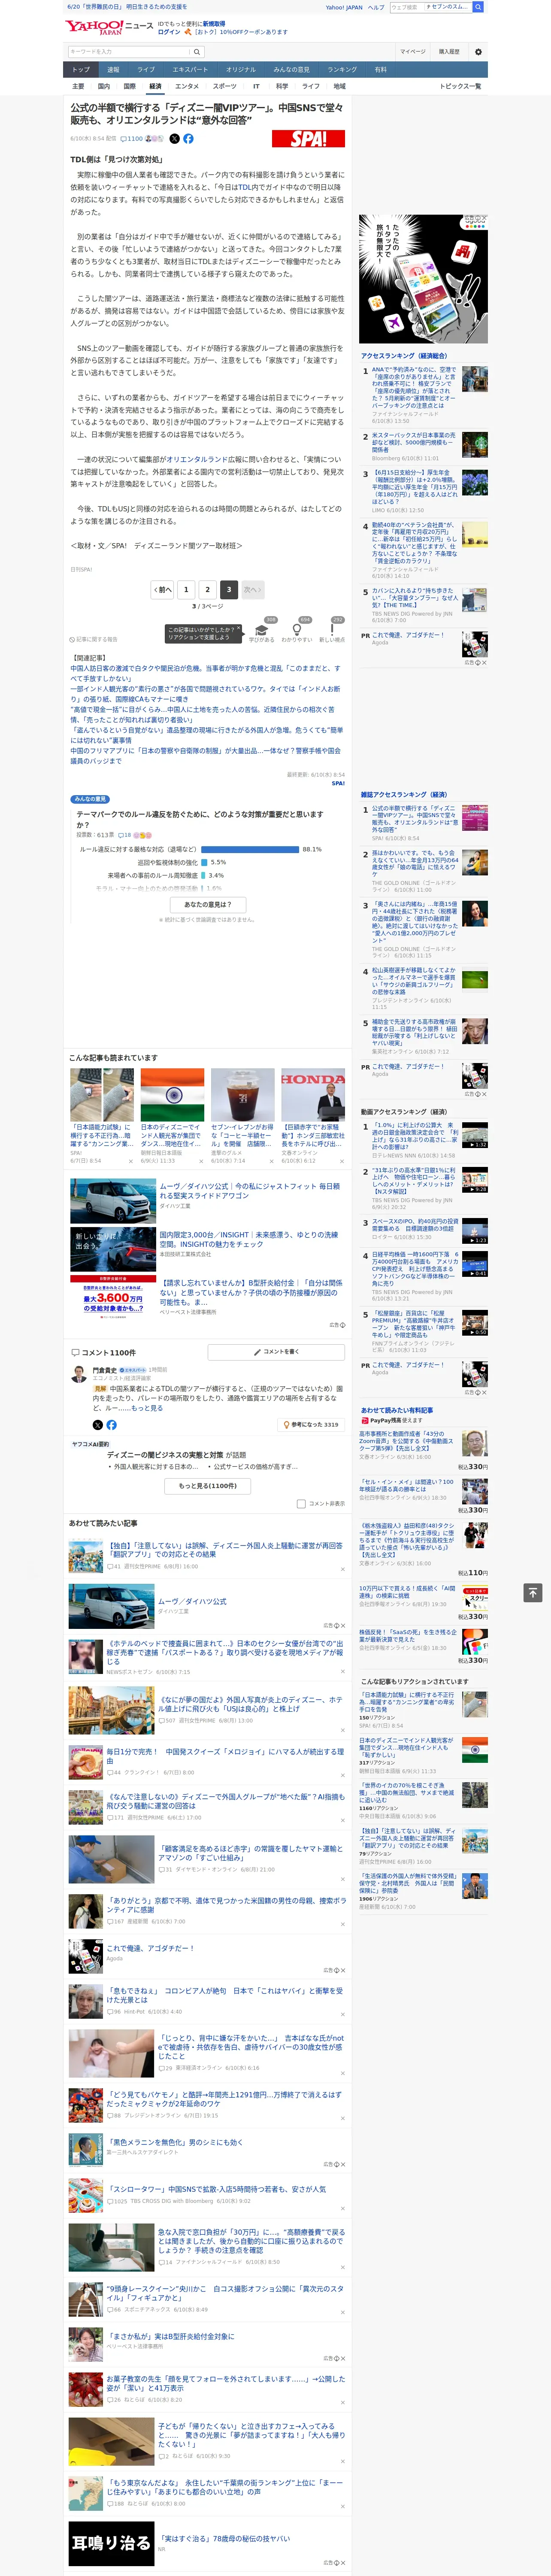Viewport: 551px width, 2576px height.
Task: Click the ヘルプ link in top bar
Action: pyautogui.click(x=376, y=7)
